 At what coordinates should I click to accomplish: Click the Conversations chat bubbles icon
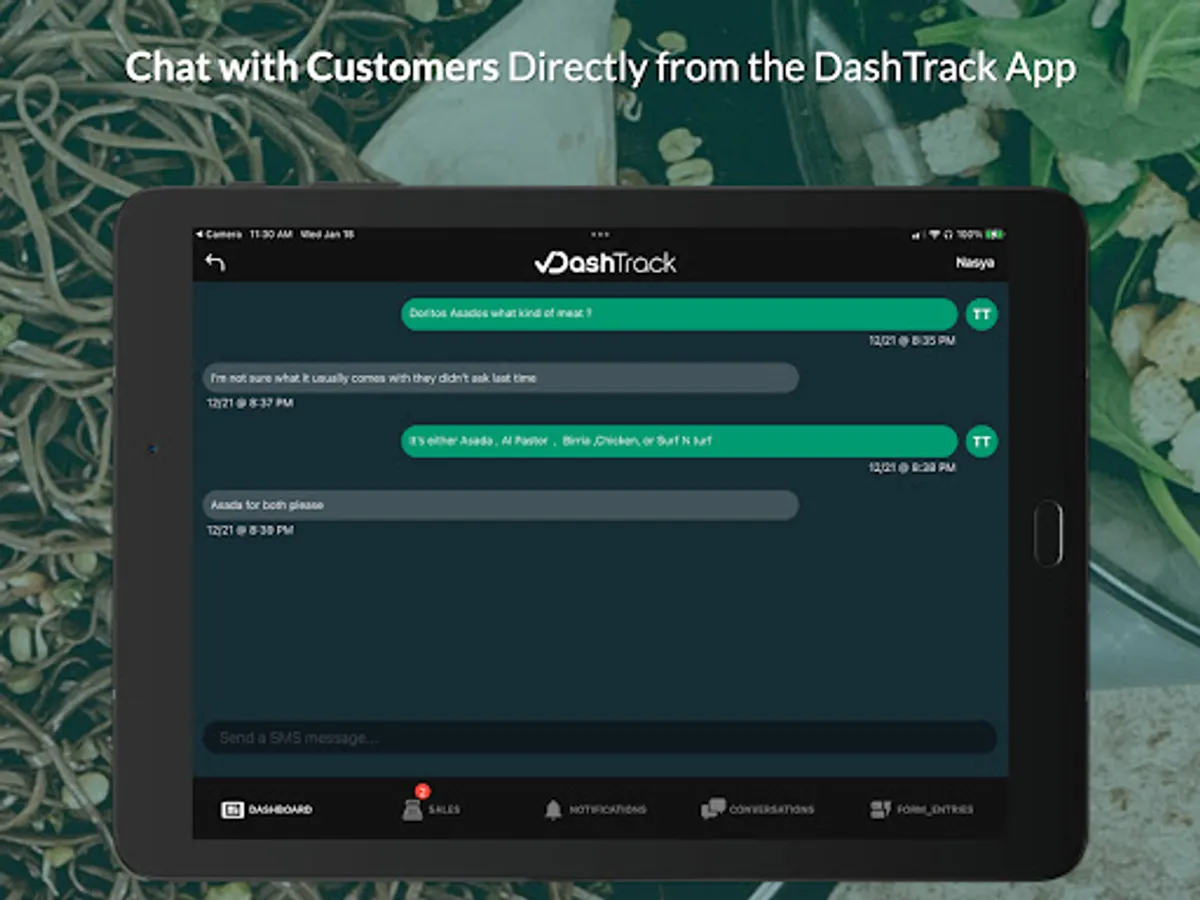(713, 809)
